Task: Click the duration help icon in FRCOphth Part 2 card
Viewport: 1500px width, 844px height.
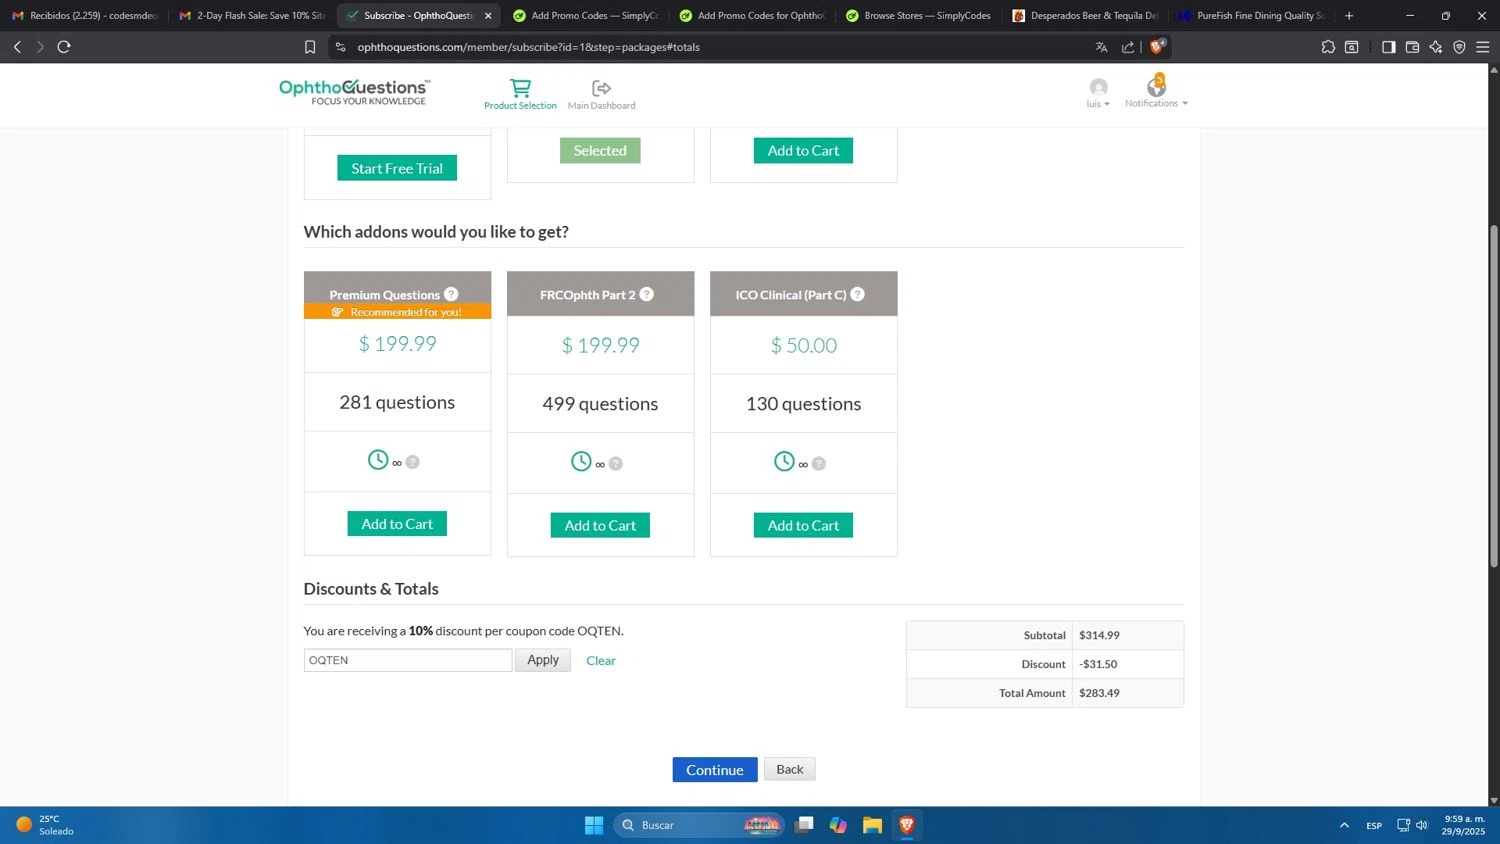Action: coord(616,463)
